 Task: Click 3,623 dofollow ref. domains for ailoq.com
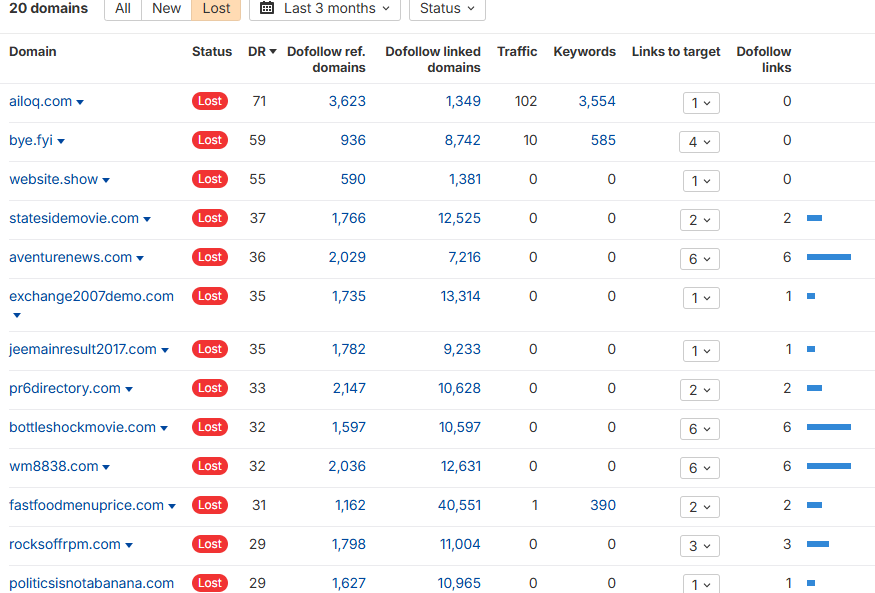[347, 101]
